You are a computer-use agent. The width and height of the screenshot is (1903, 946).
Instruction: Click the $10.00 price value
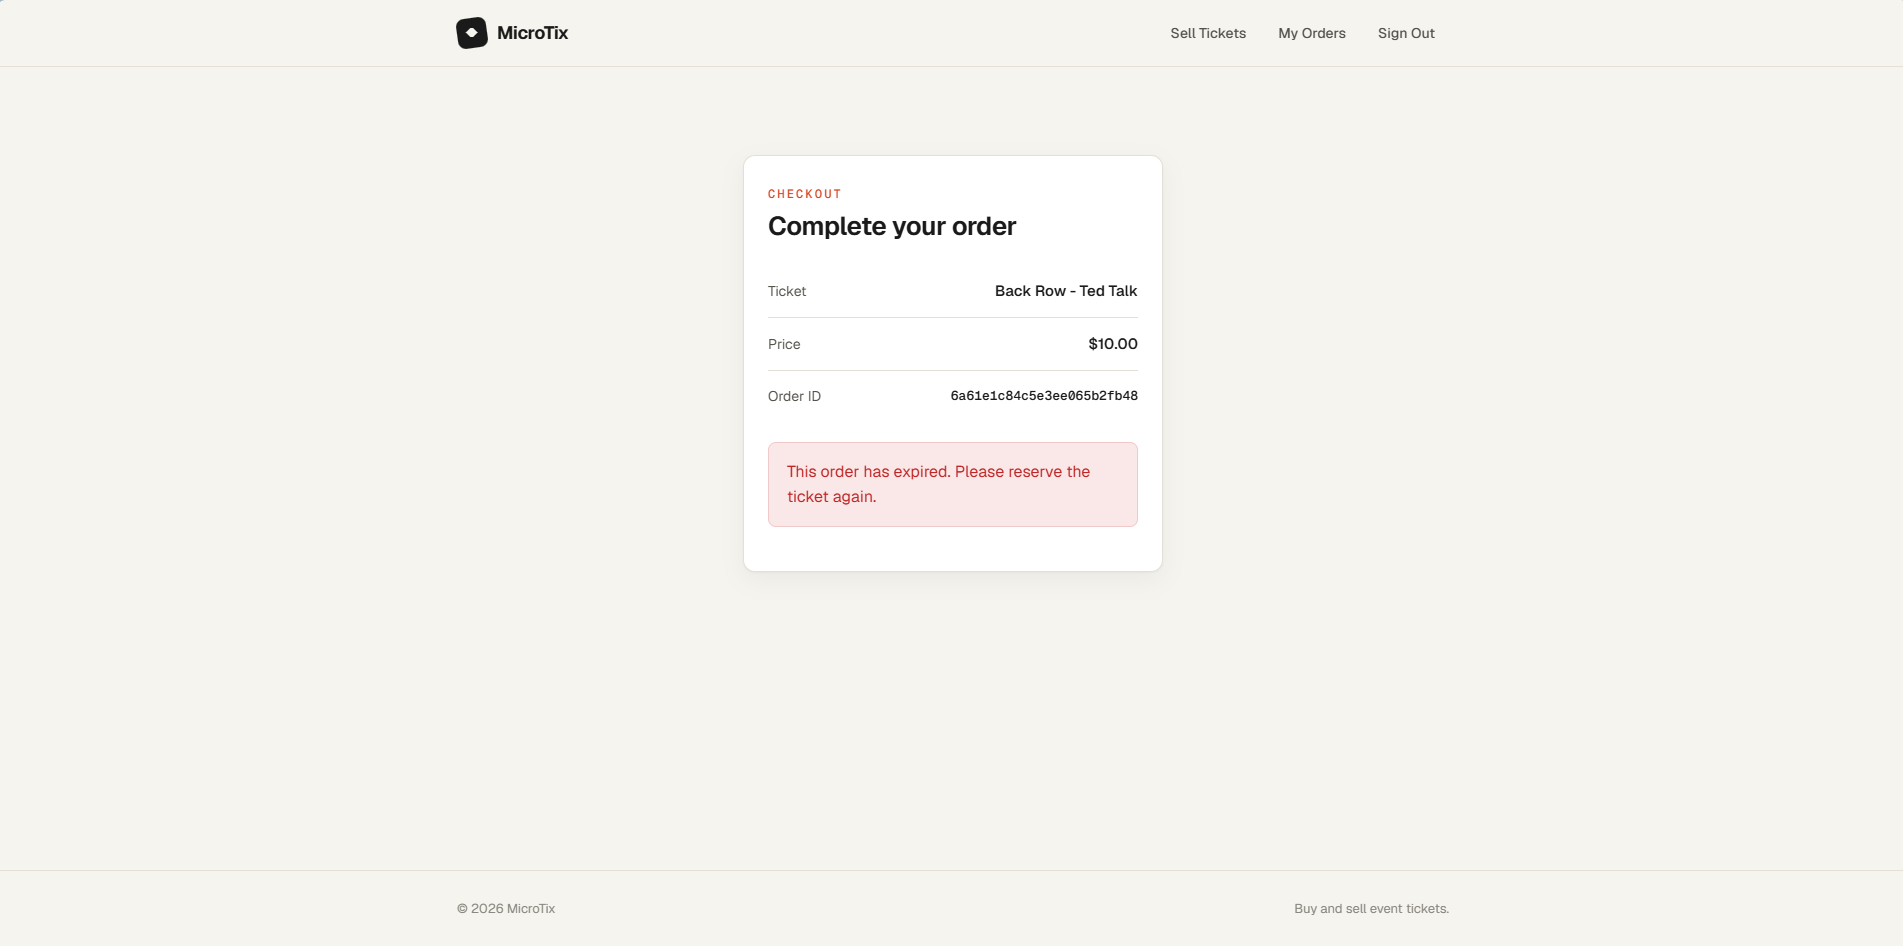point(1113,344)
